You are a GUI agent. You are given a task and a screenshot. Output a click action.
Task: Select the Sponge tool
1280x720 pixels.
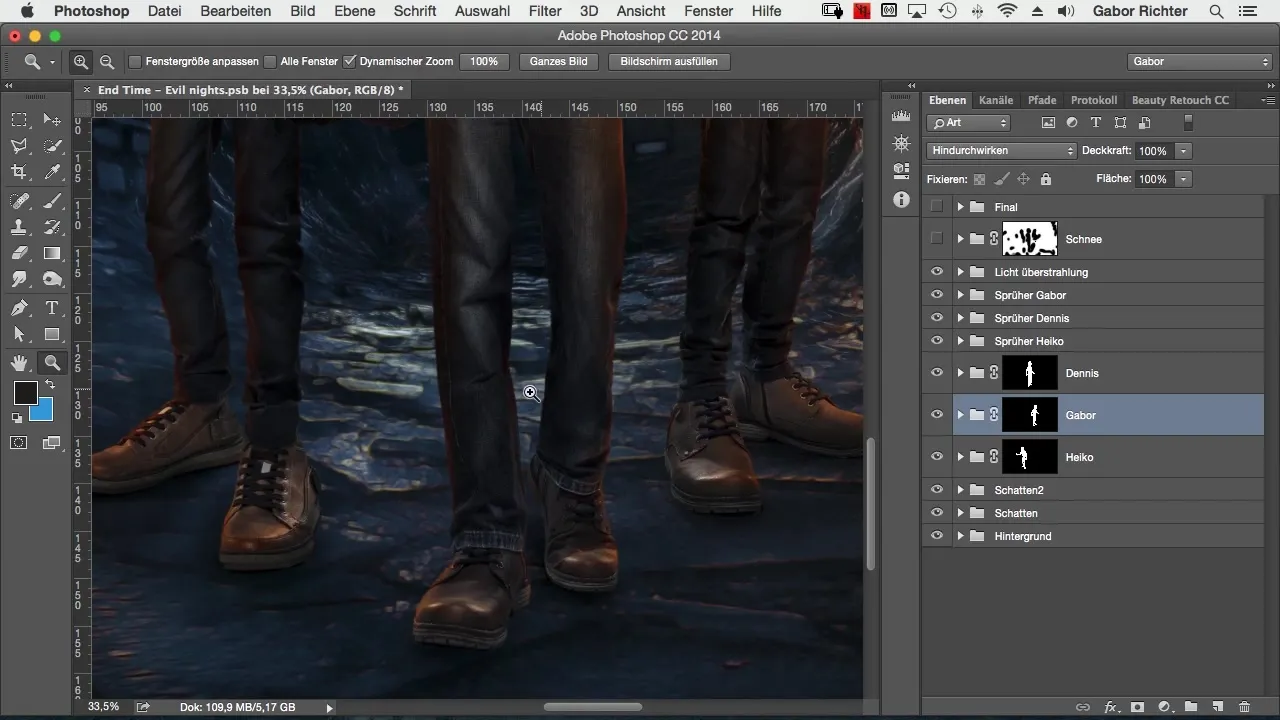(53, 279)
